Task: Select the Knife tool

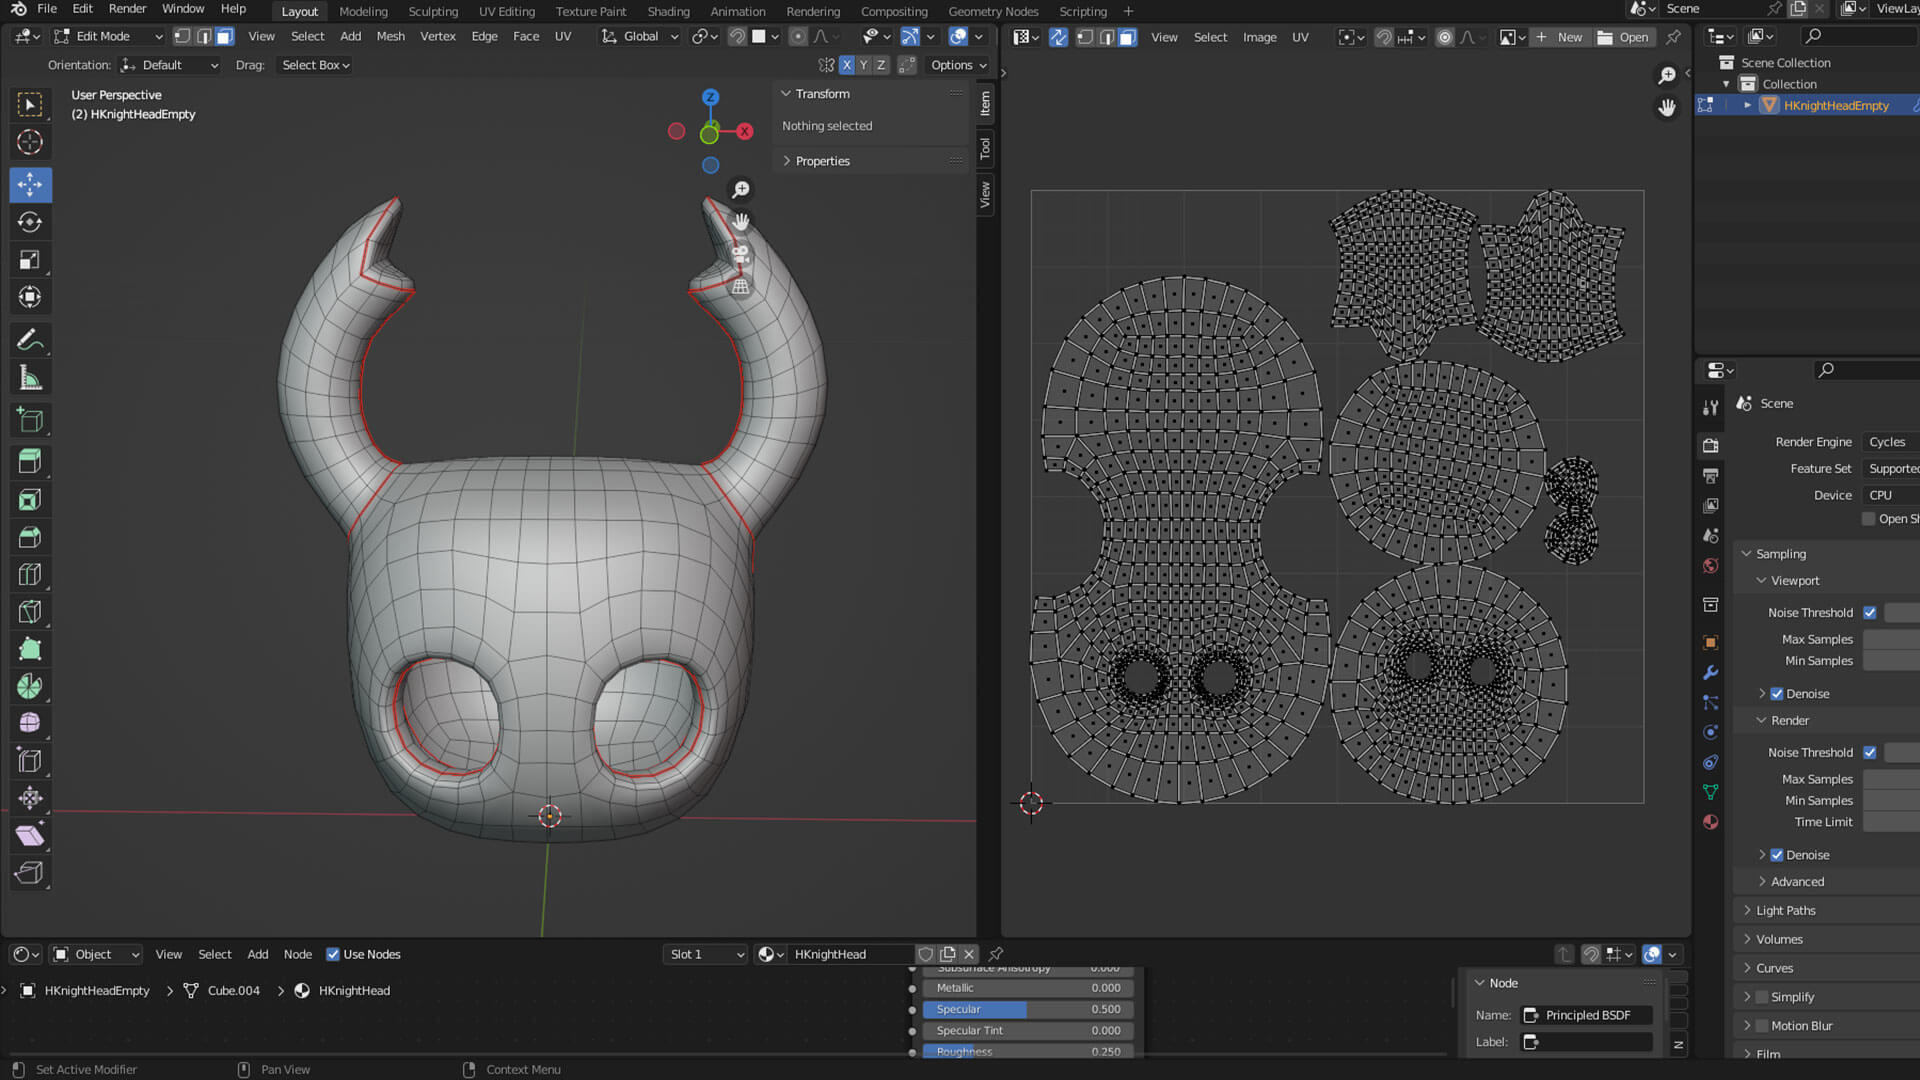Action: pyautogui.click(x=30, y=612)
